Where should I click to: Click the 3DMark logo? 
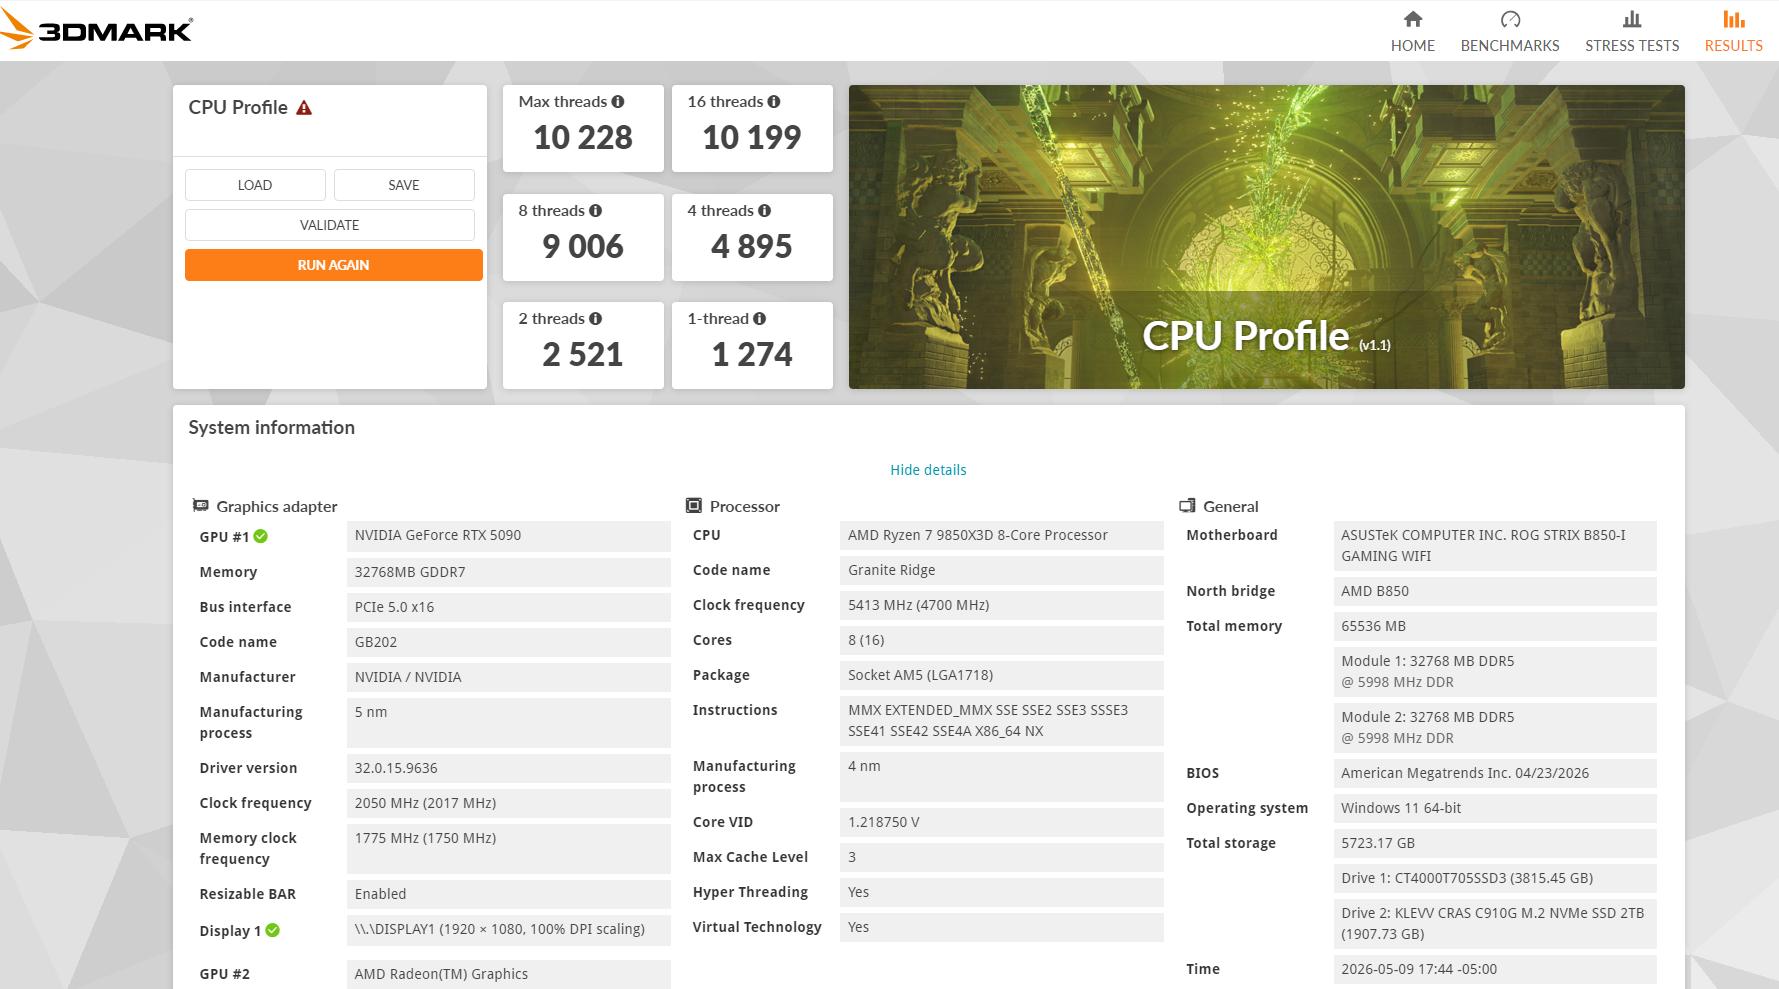point(96,30)
